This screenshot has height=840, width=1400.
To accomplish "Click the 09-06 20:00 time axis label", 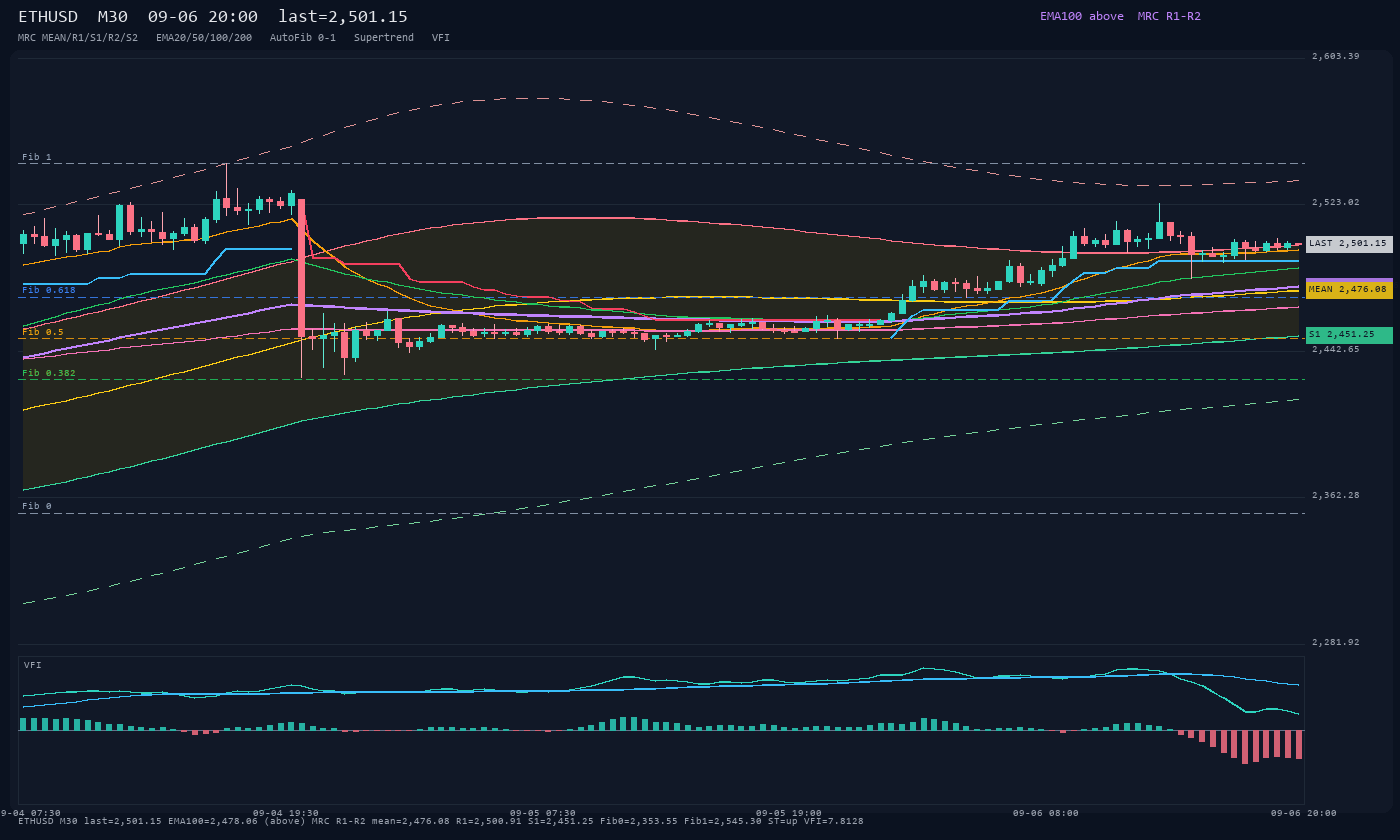I will pos(1303,813).
